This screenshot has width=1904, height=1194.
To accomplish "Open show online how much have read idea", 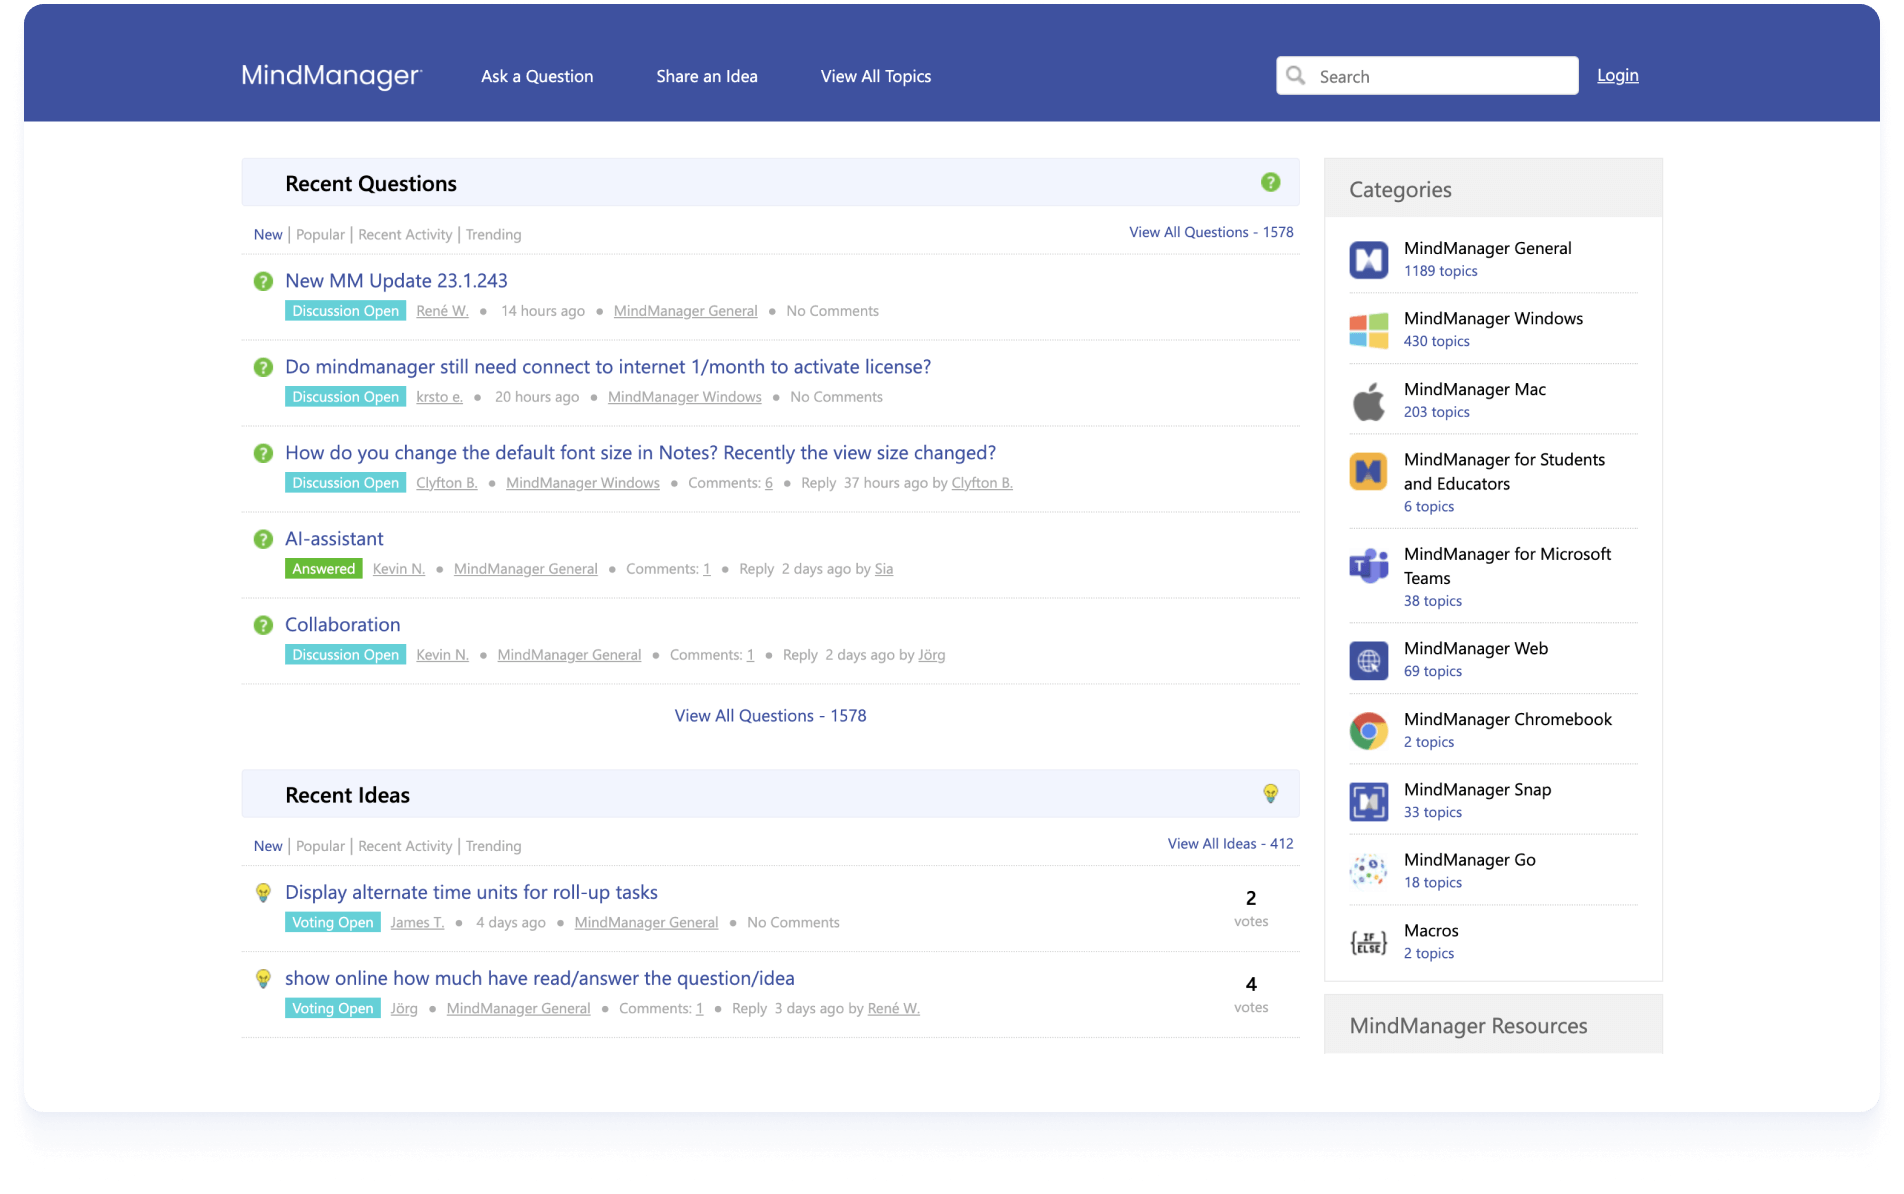I will 540,978.
